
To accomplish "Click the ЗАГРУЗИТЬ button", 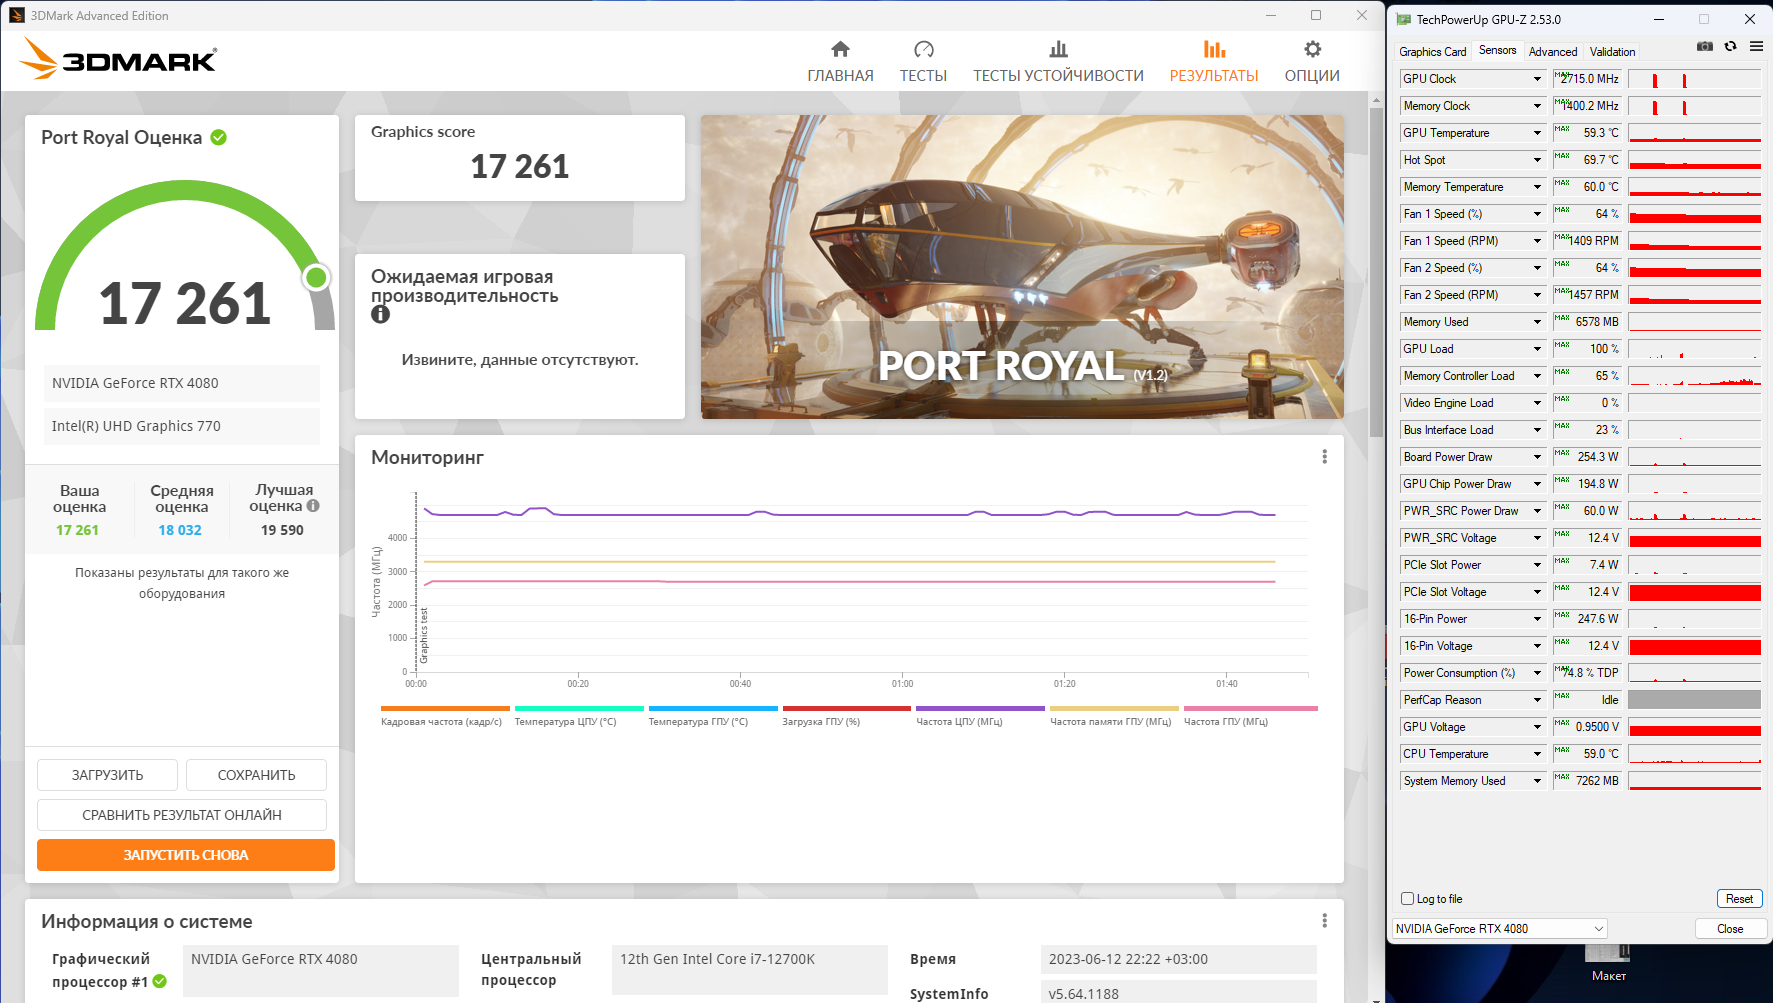I will tap(107, 775).
